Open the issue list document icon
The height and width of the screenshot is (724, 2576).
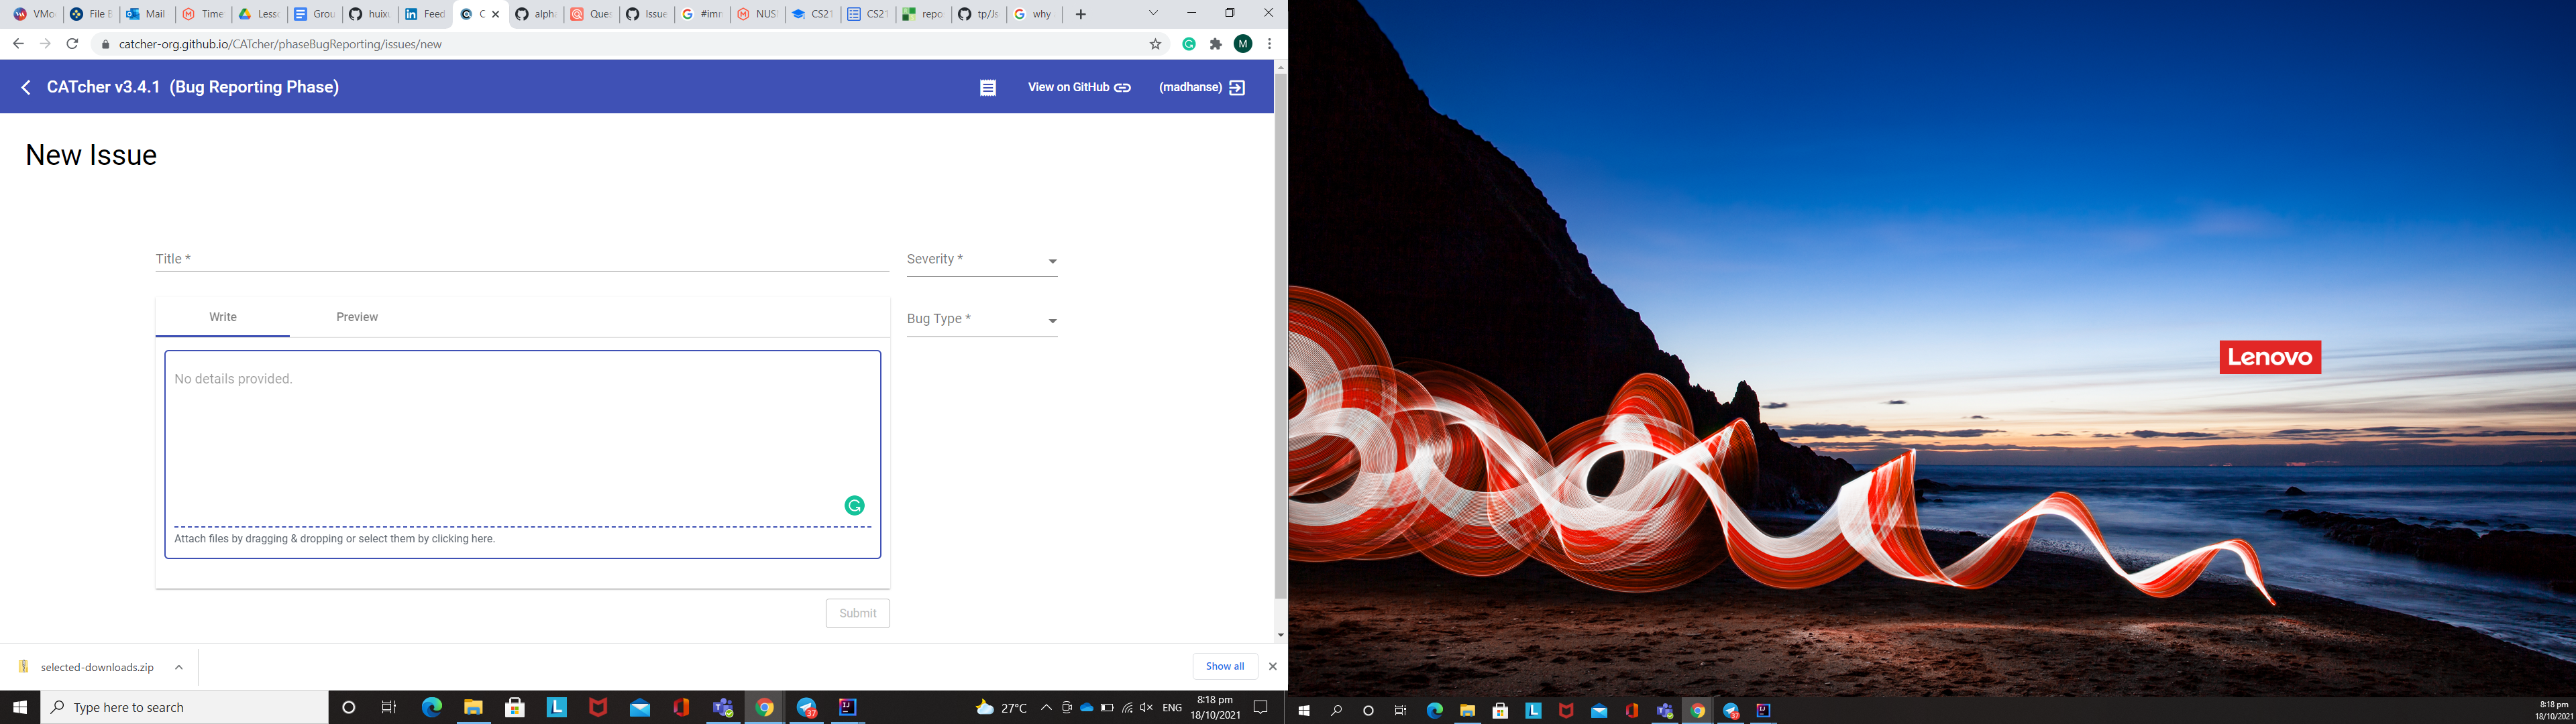[987, 88]
